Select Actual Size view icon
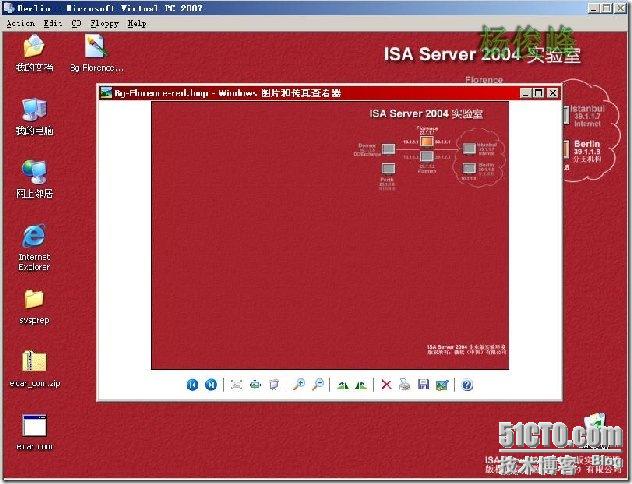 (x=256, y=385)
